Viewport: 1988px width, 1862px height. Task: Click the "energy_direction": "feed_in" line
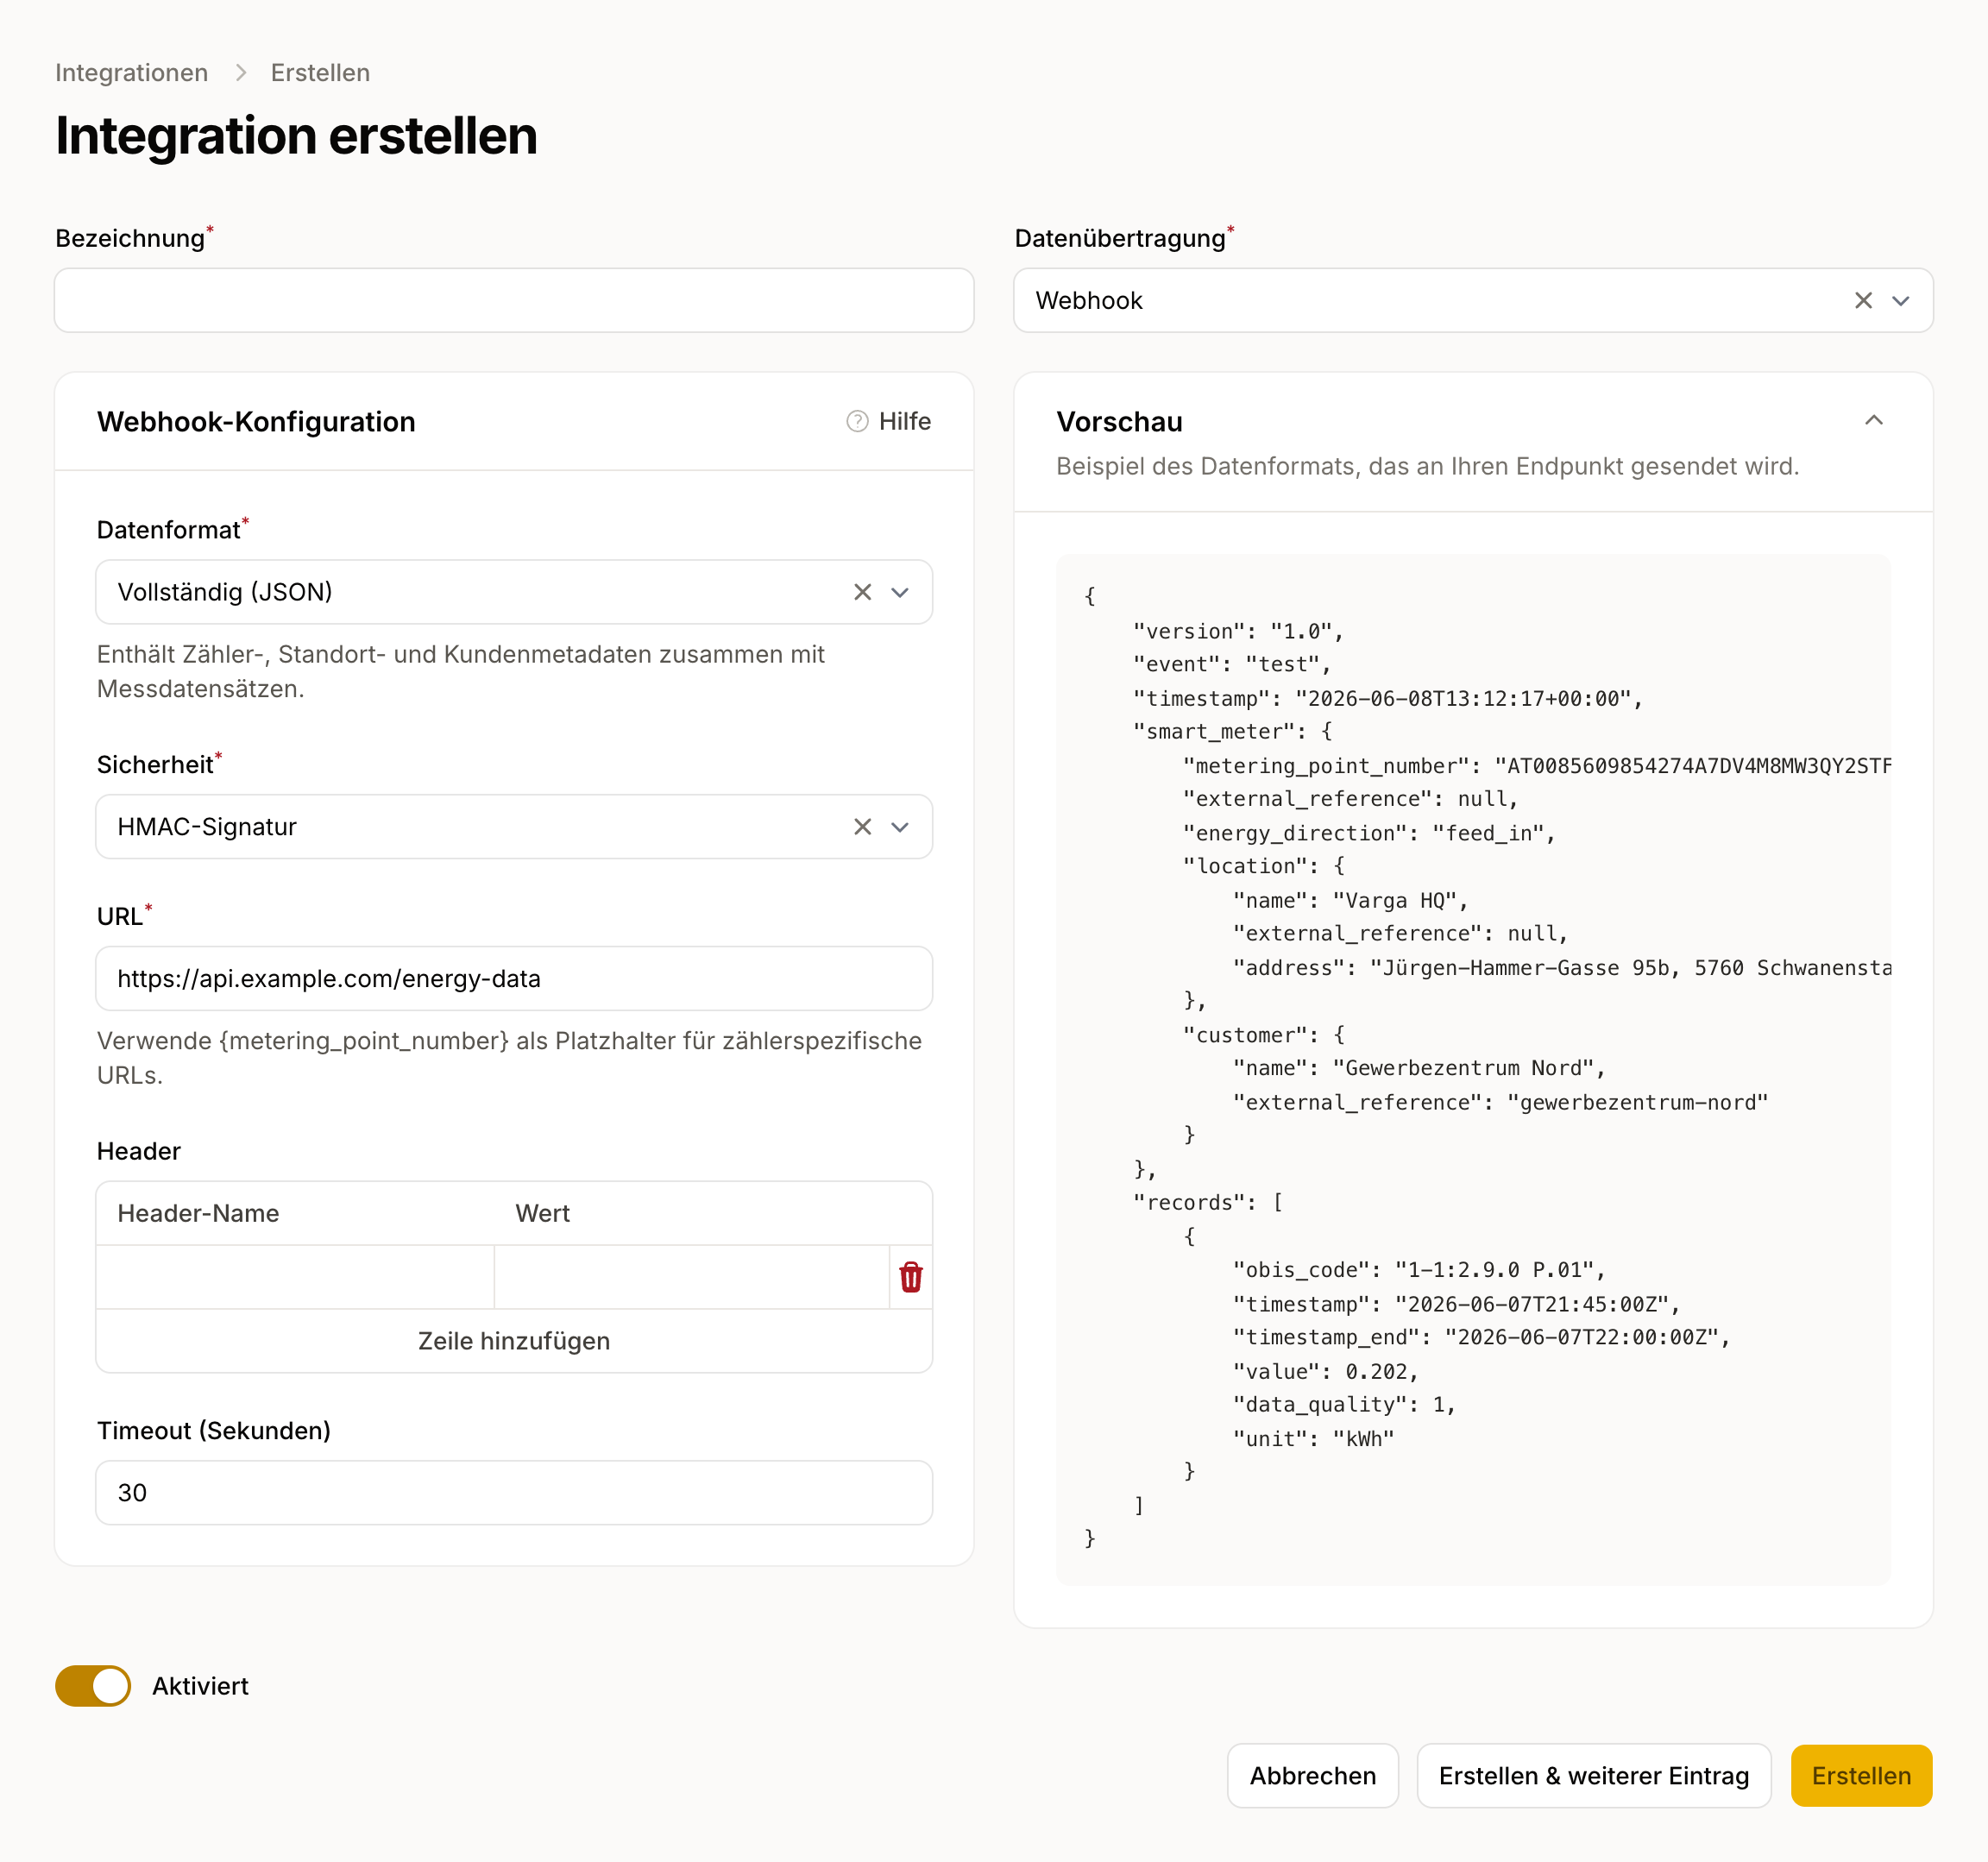point(1369,833)
